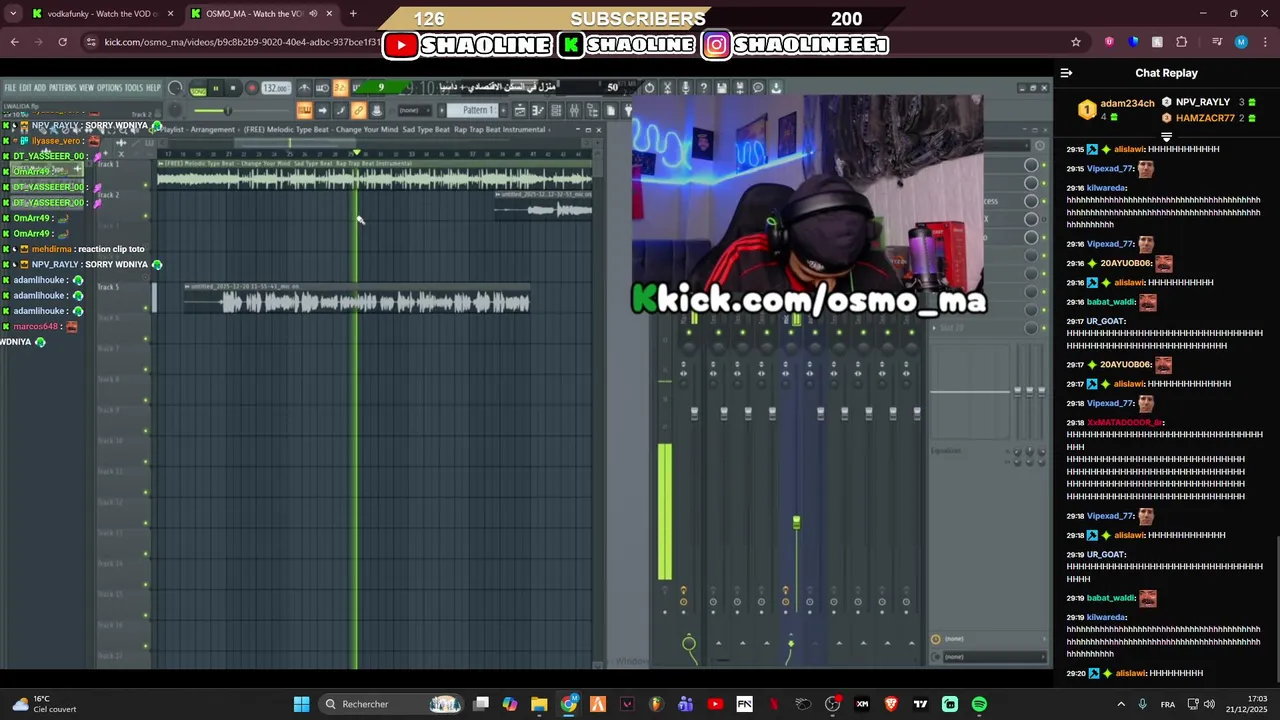Collapse the Chat Replay panel
1280x720 pixels.
pyautogui.click(x=1066, y=73)
